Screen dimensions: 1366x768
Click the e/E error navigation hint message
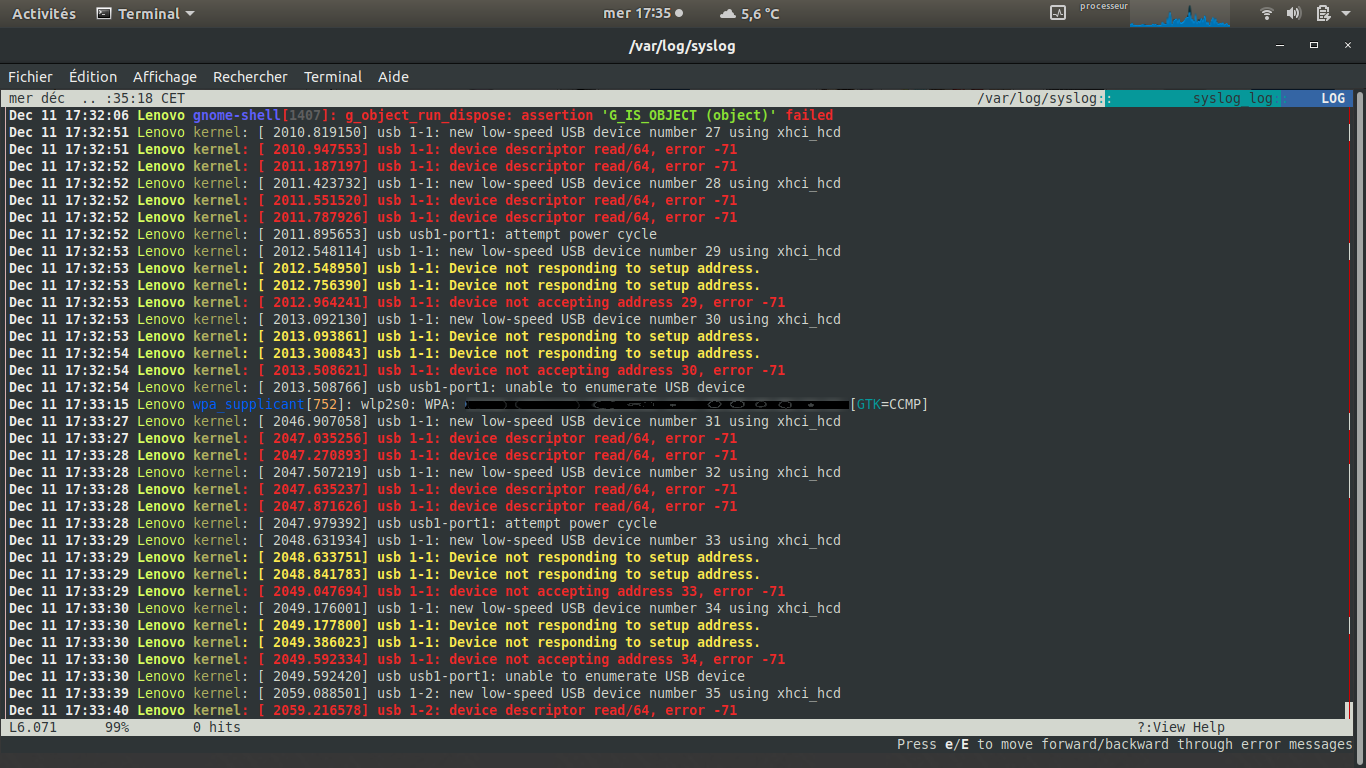[x=1125, y=744]
